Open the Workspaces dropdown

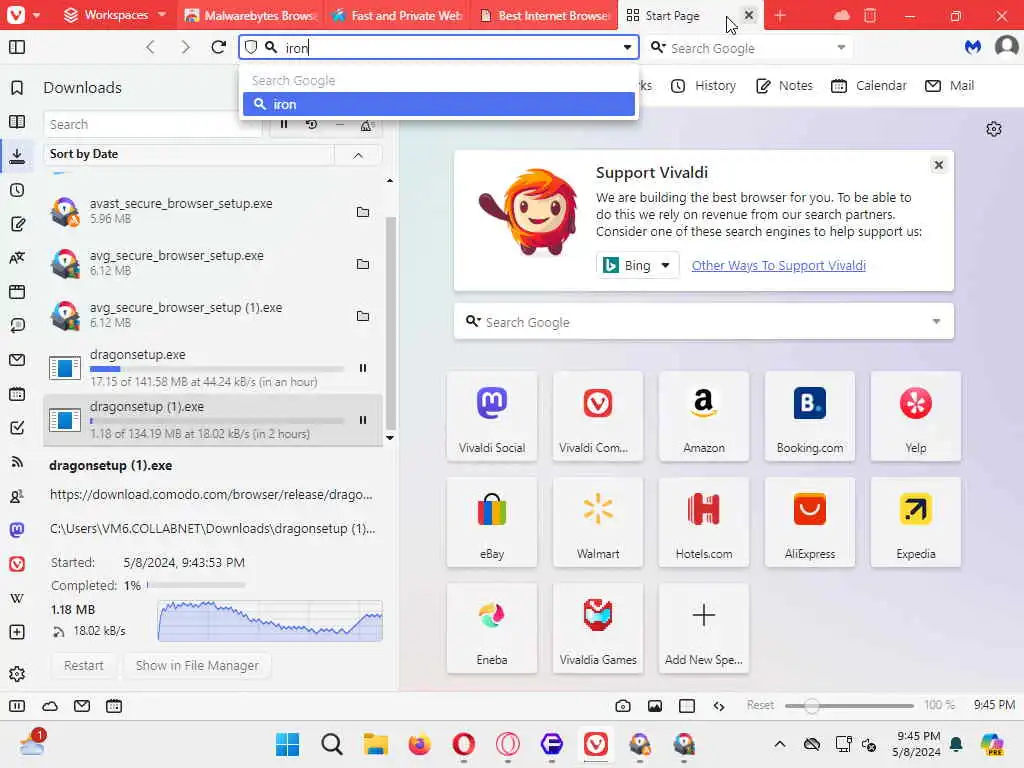point(116,14)
